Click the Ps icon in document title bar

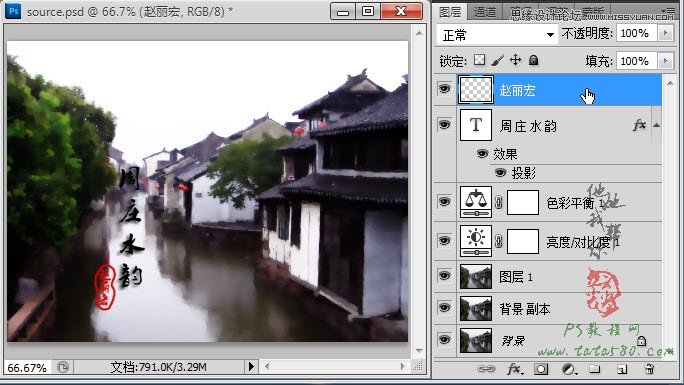(x=13, y=11)
